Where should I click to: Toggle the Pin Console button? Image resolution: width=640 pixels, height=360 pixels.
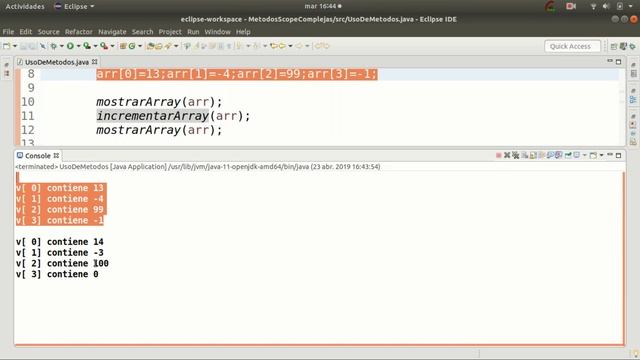coord(568,156)
